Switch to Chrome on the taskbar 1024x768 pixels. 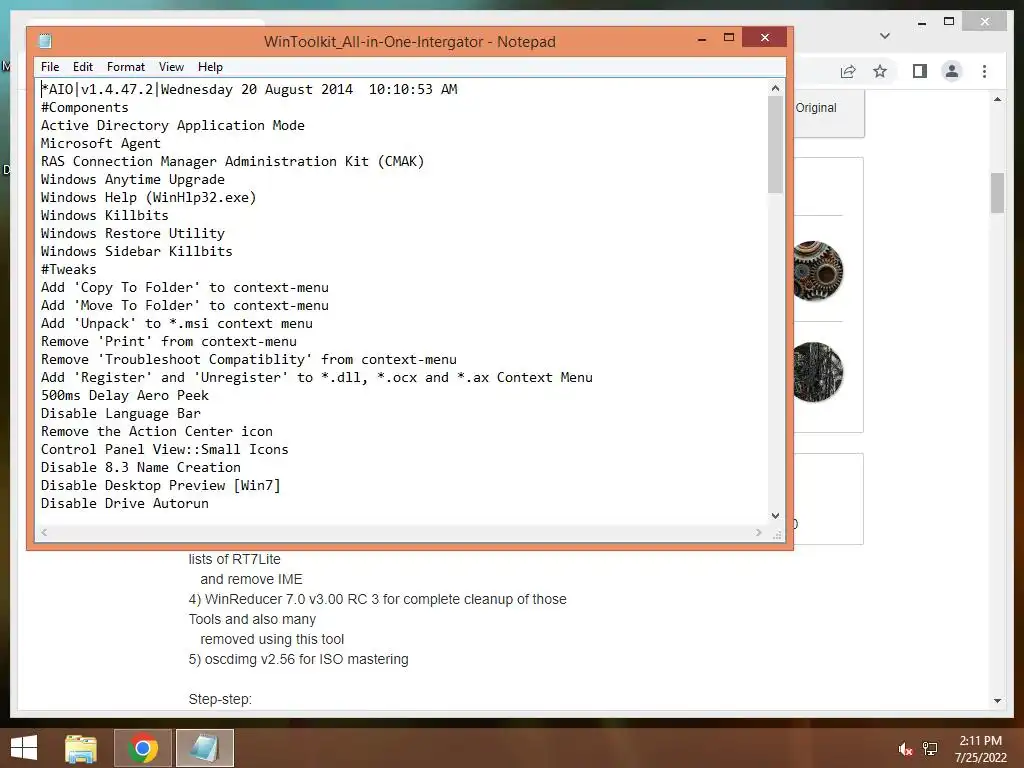point(143,748)
